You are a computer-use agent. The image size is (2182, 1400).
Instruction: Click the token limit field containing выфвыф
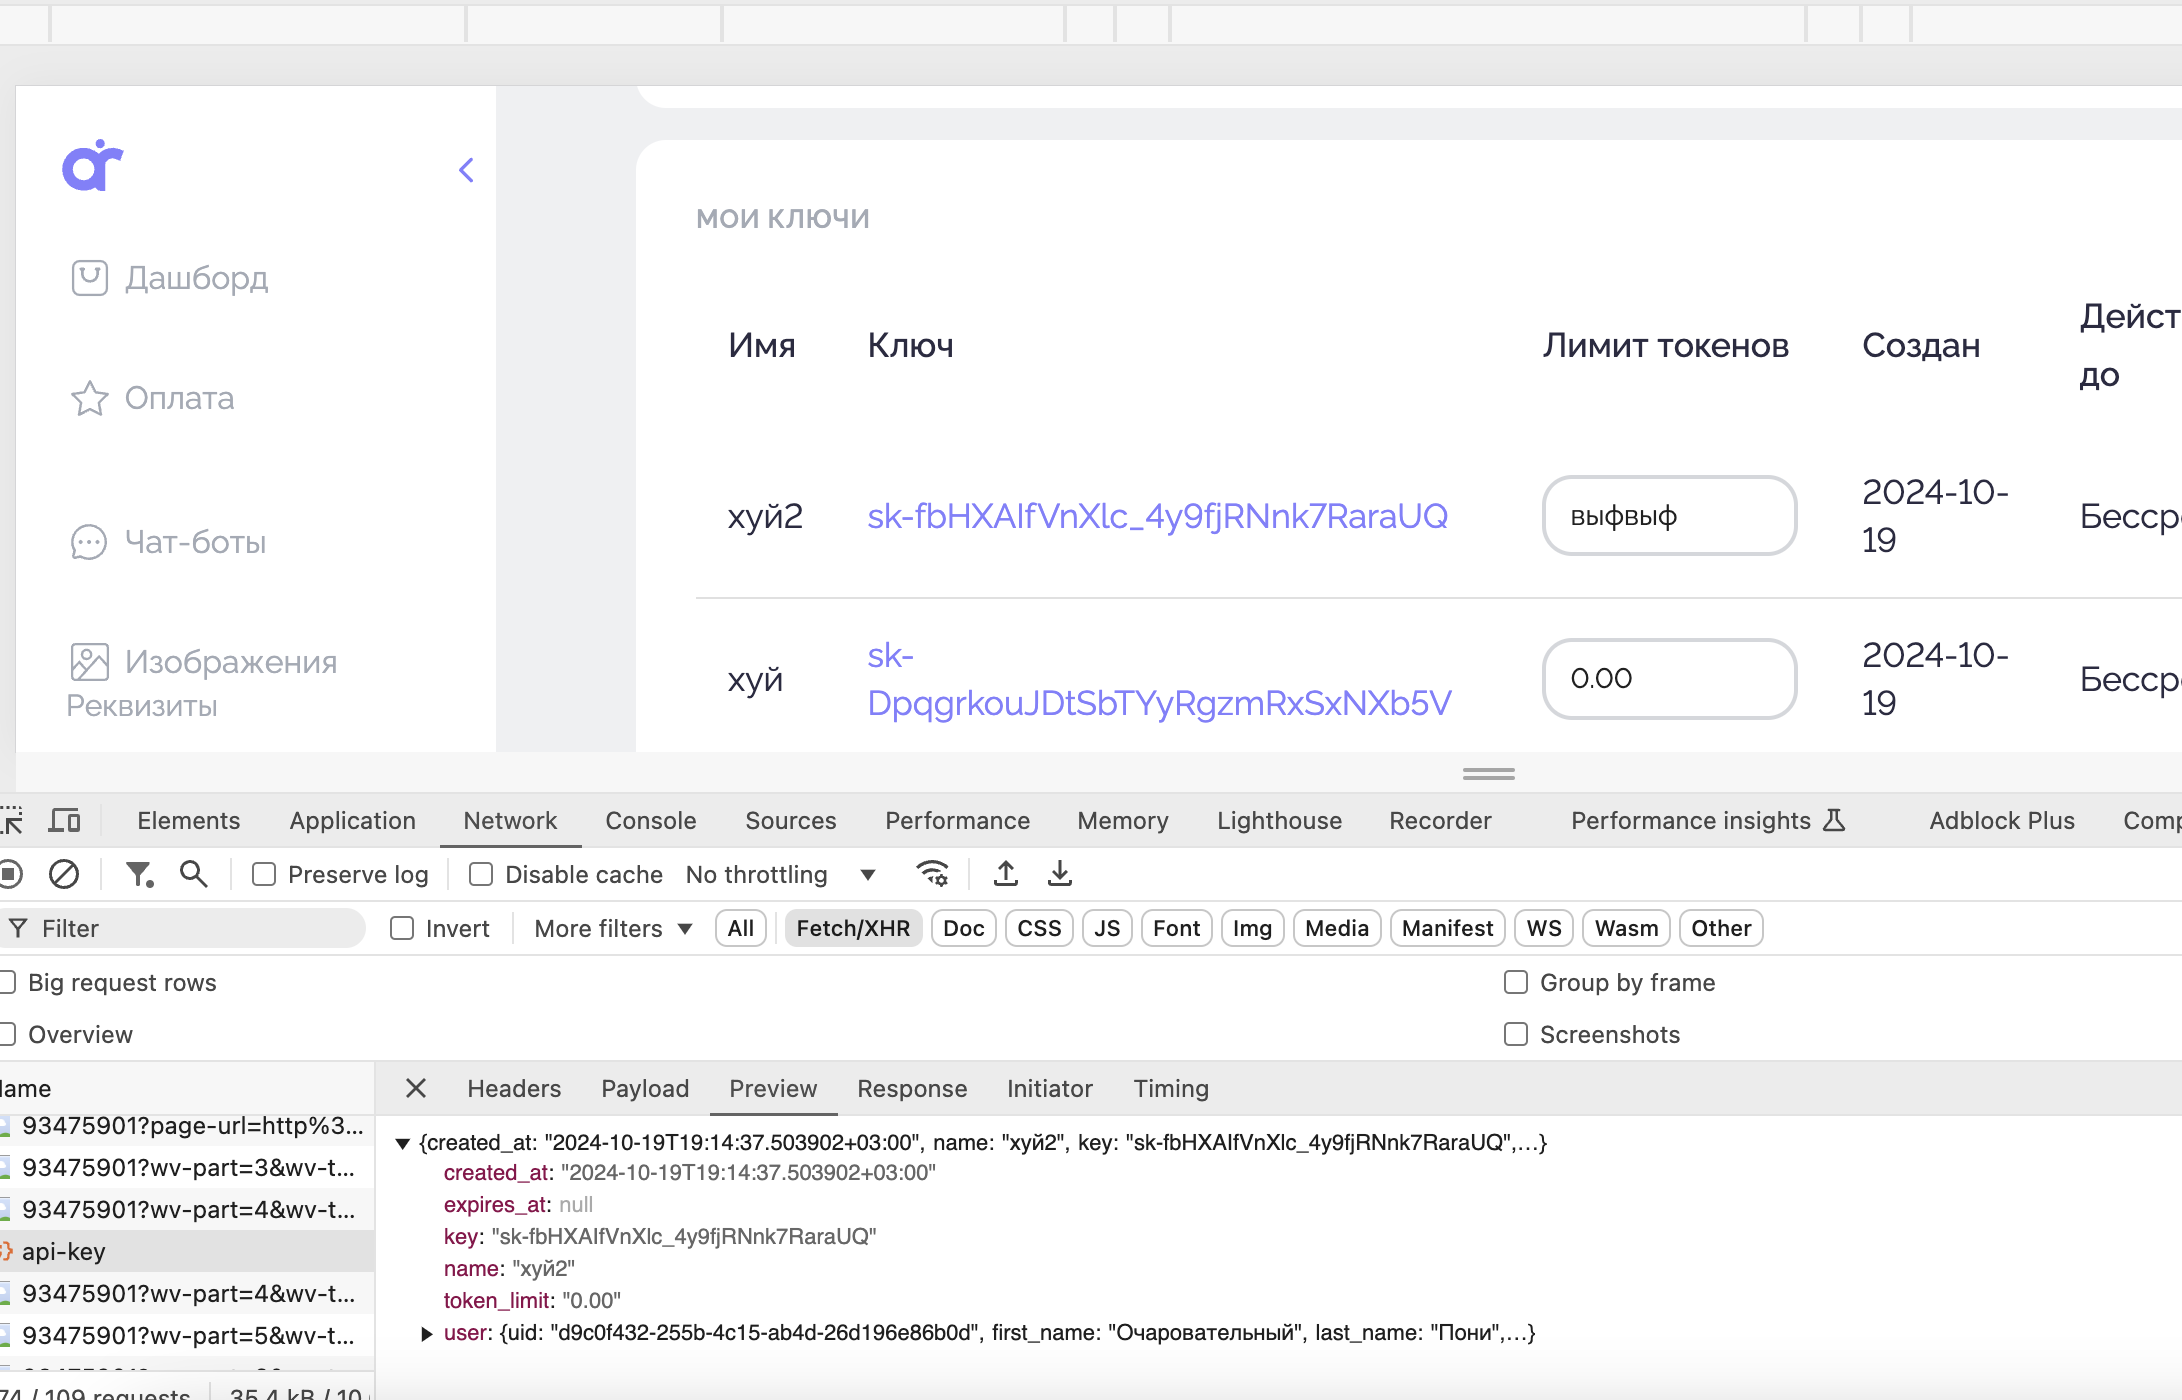[1669, 516]
